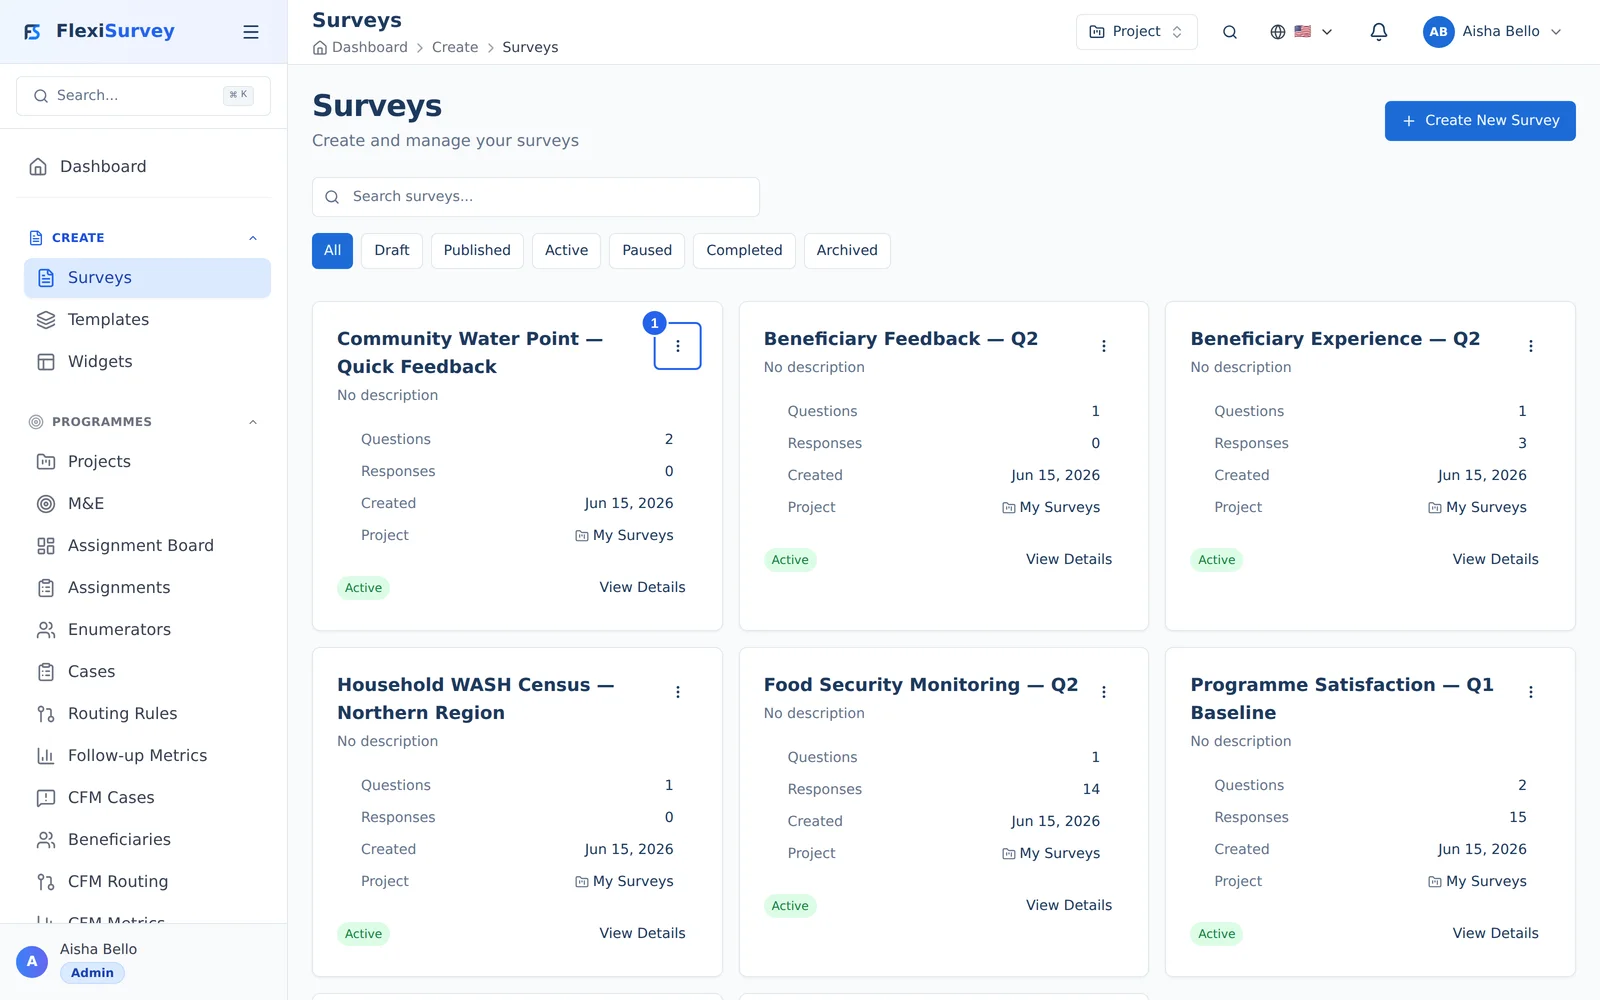
Task: Click Dashboard breadcrumb link
Action: 369,48
